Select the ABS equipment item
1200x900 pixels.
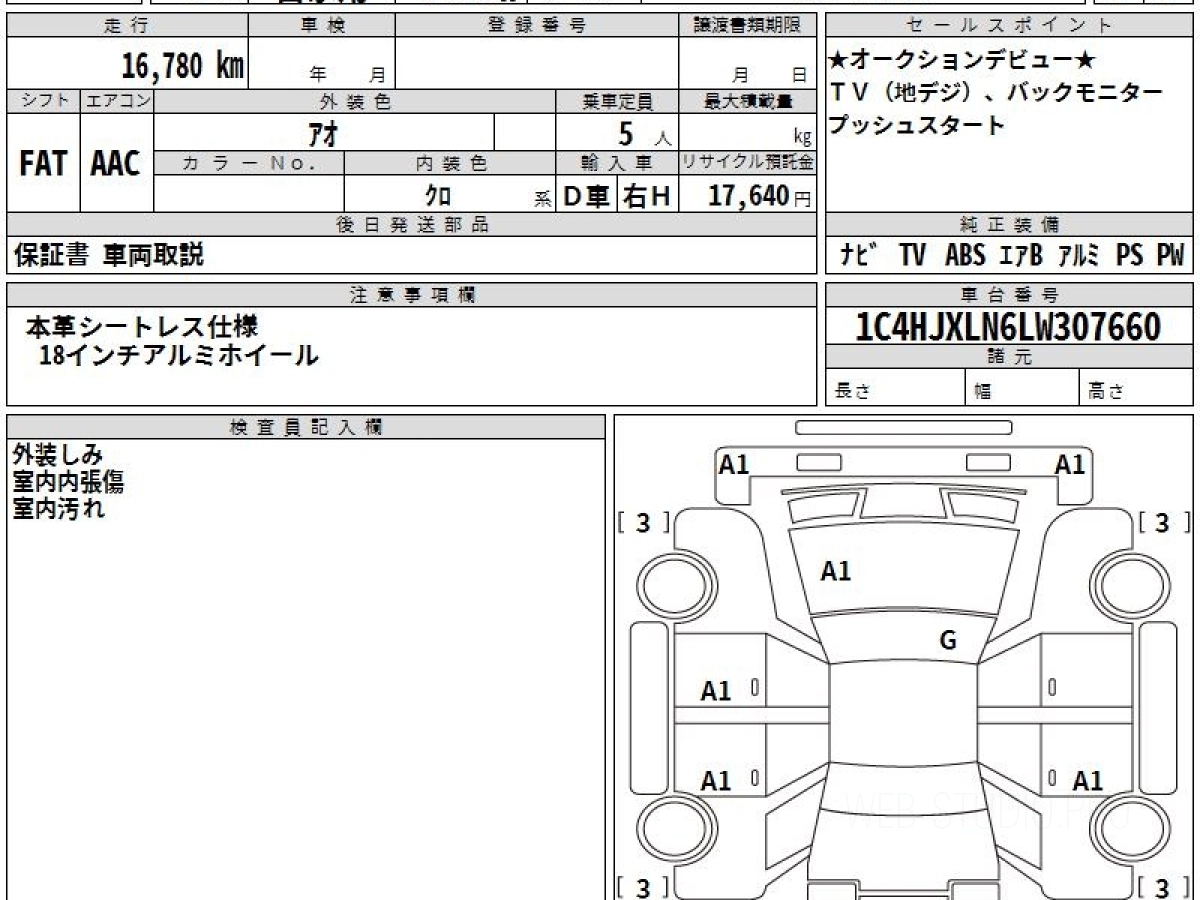click(965, 255)
